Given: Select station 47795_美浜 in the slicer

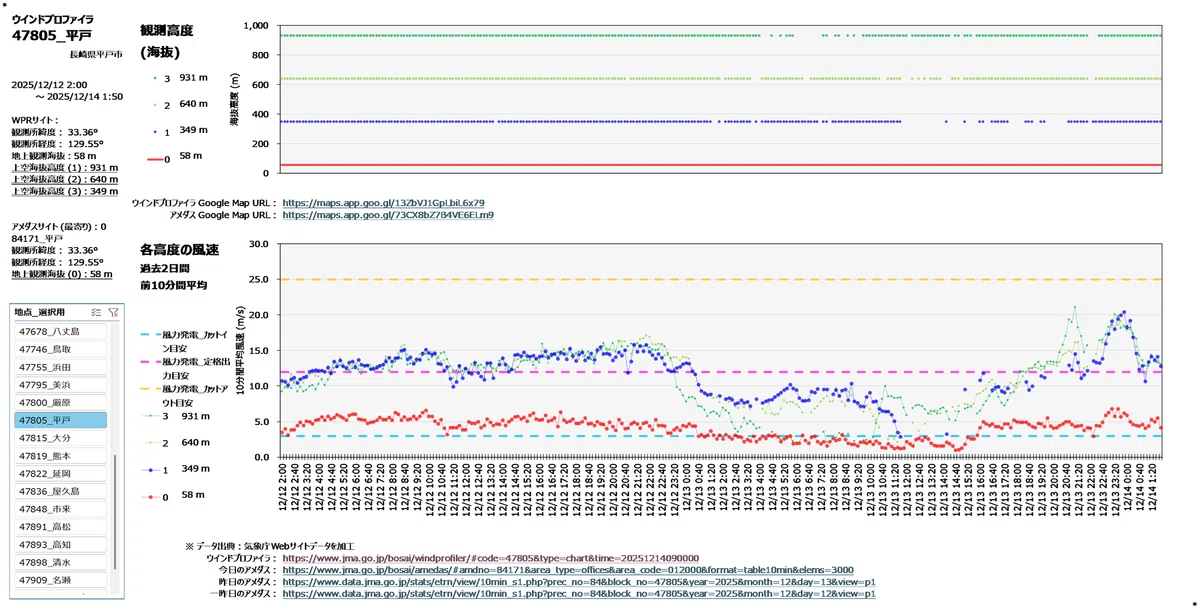Looking at the screenshot, I should tap(60, 385).
